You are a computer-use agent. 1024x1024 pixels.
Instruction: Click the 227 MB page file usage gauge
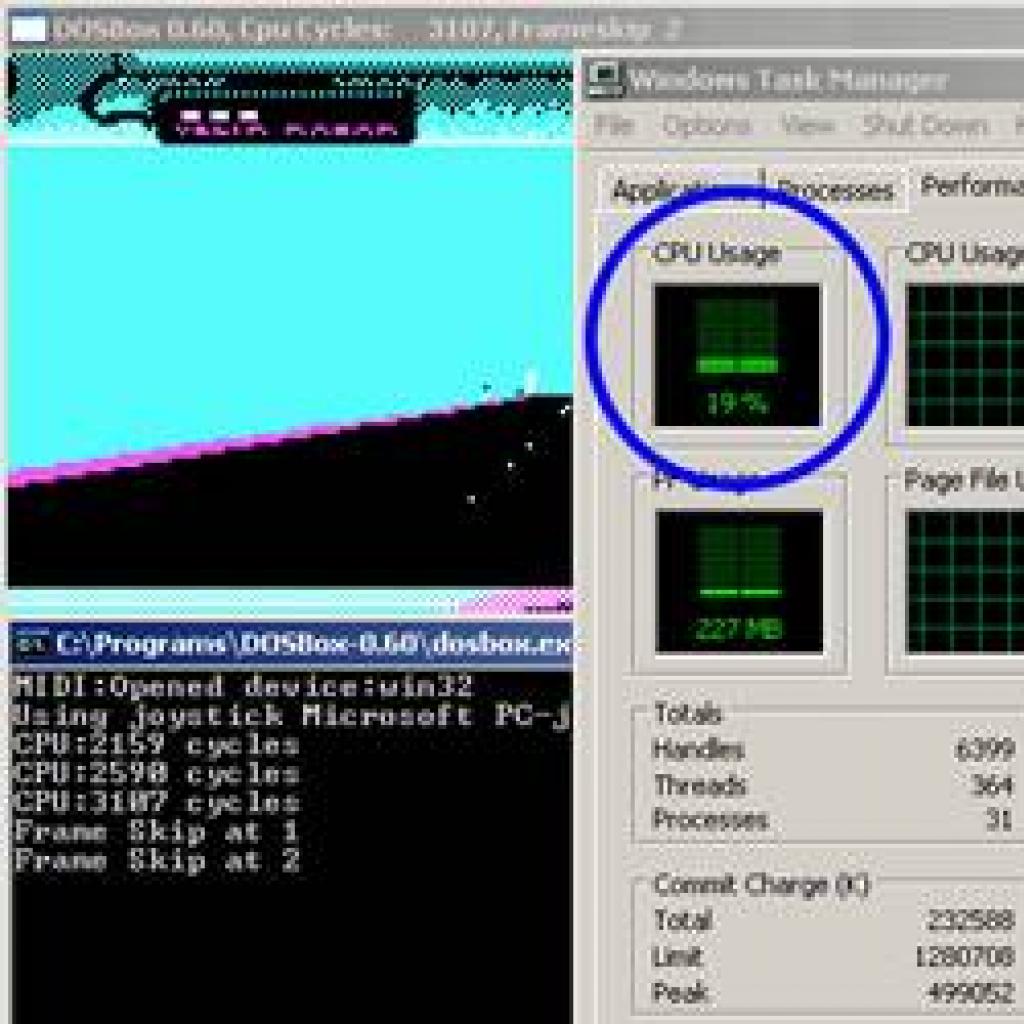click(739, 581)
